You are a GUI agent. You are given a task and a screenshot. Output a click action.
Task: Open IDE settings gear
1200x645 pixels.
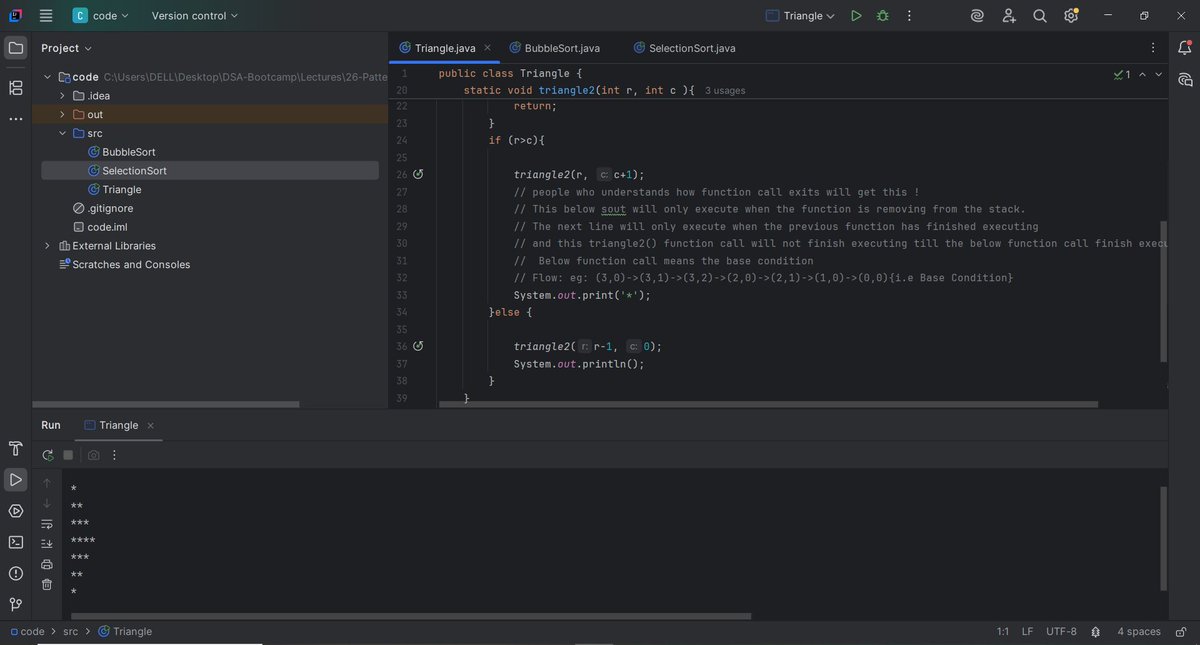tap(1071, 16)
